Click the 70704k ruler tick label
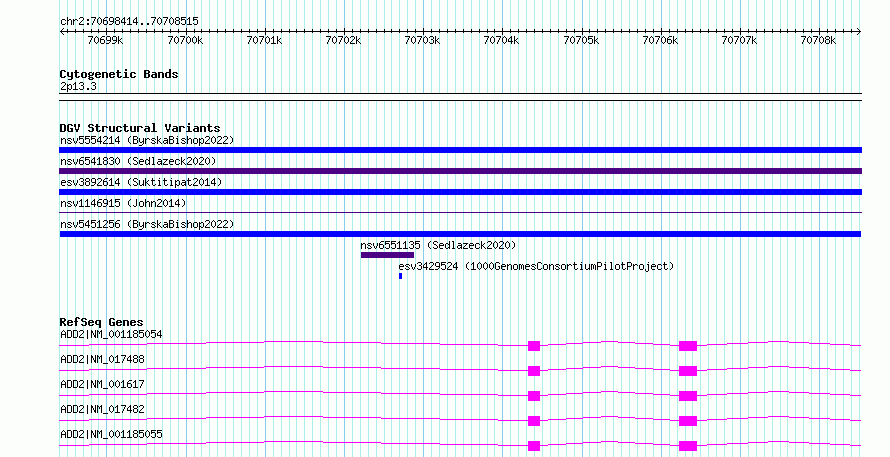Screen dimensions: 890x457 click(501, 40)
